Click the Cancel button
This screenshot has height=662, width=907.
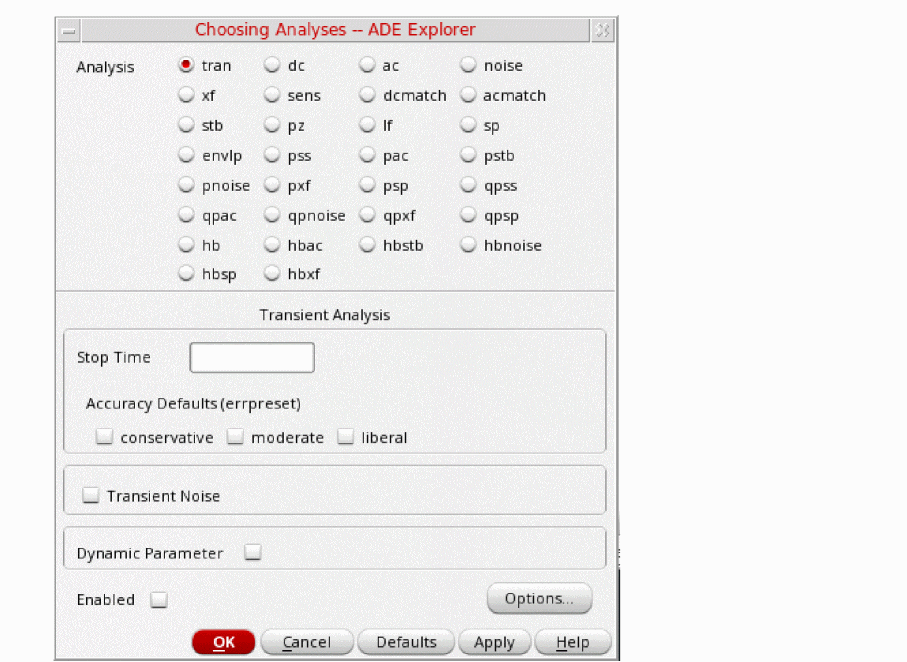307,642
